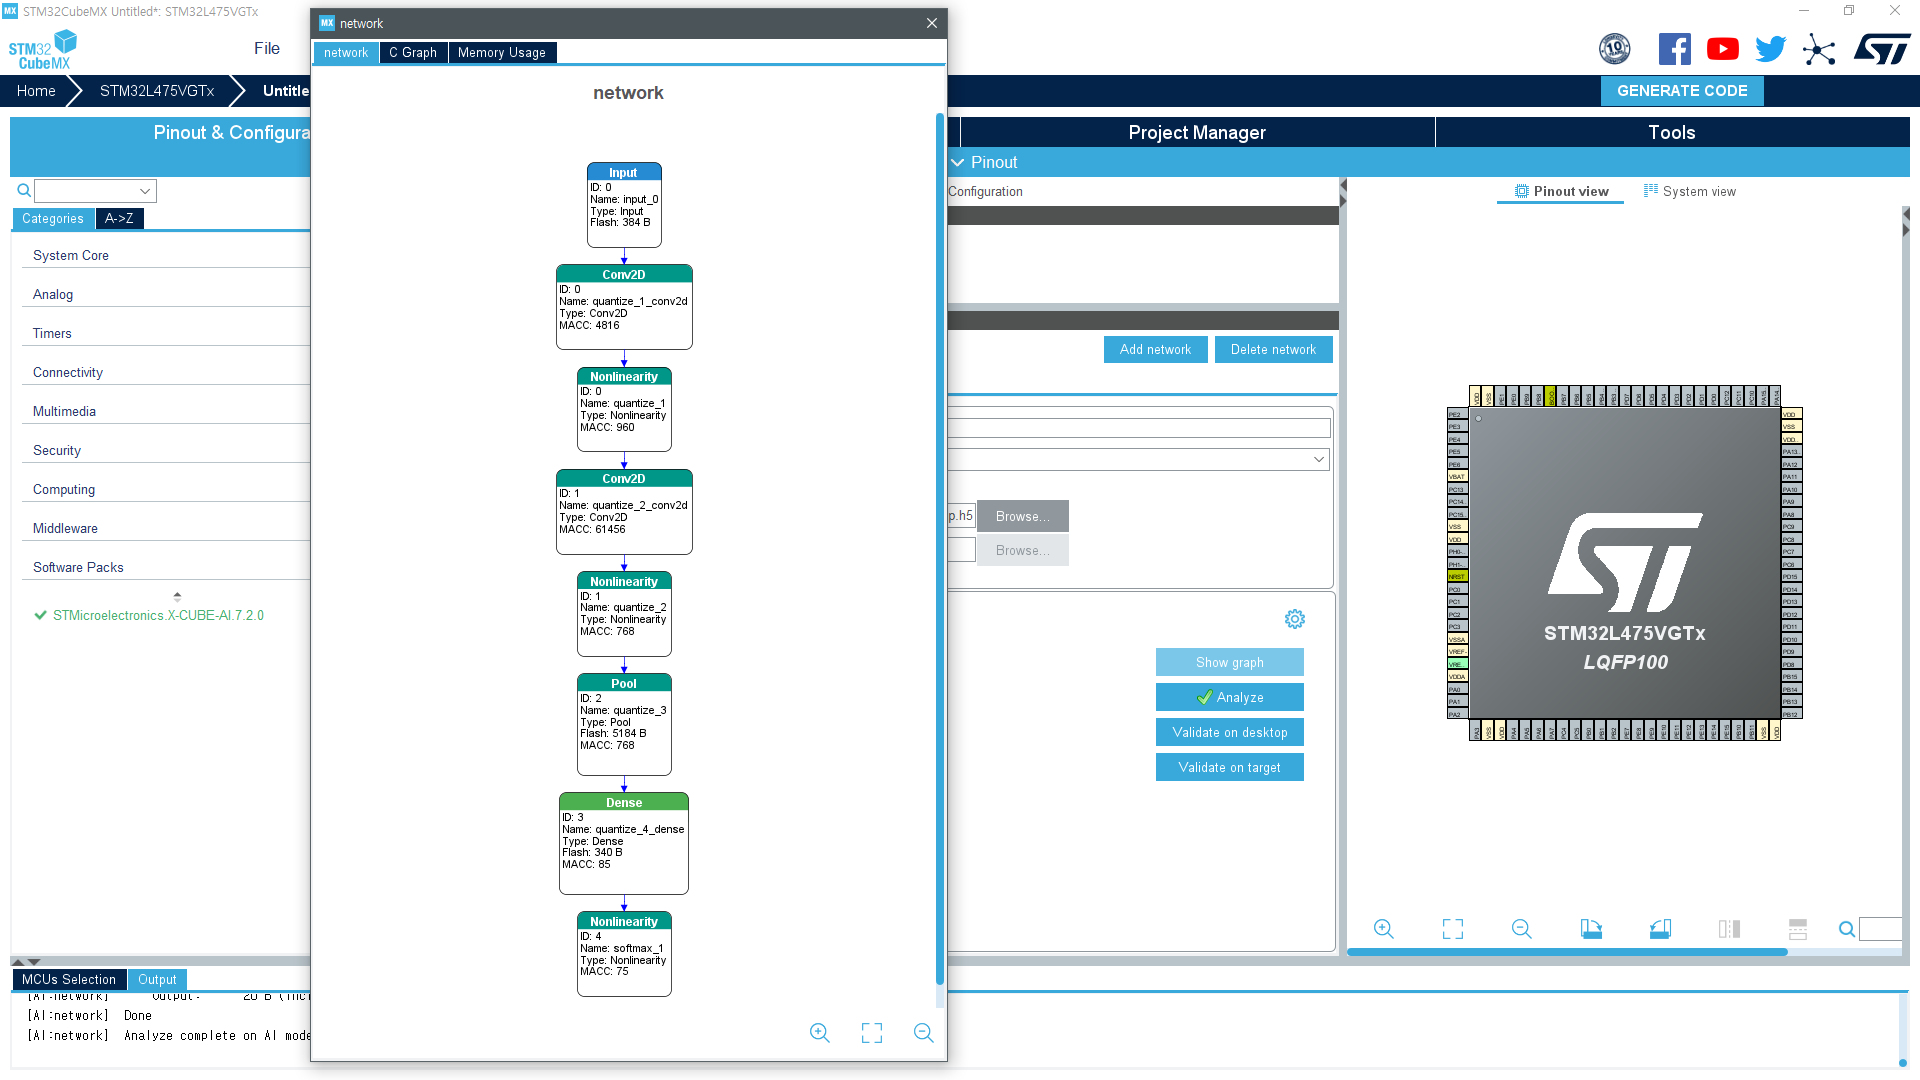Viewport: 1920px width, 1080px height.
Task: Expand the category search dropdown
Action: [145, 191]
